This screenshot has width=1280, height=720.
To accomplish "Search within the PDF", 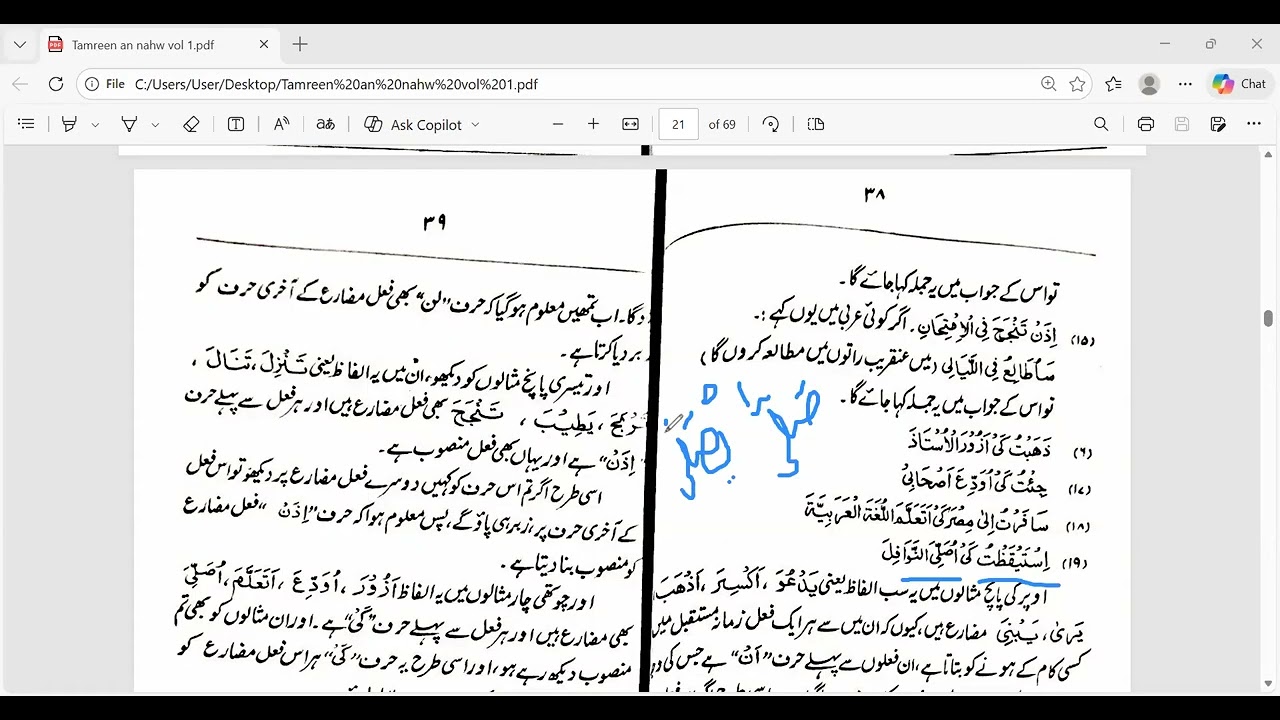I will [x=1101, y=124].
